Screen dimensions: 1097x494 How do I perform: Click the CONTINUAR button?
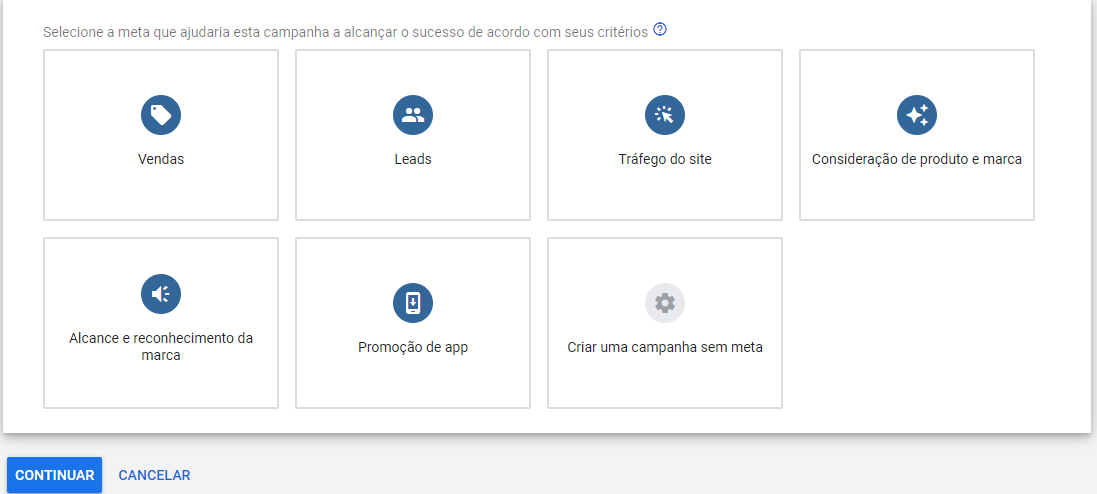[x=55, y=475]
